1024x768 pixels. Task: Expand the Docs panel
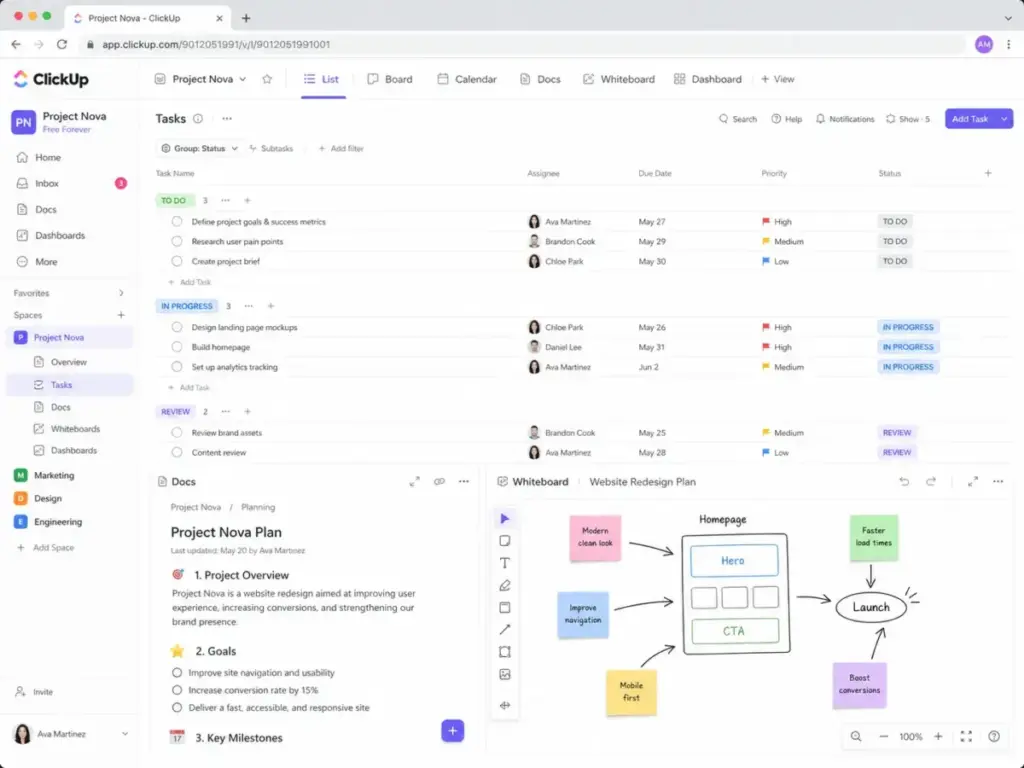414,481
